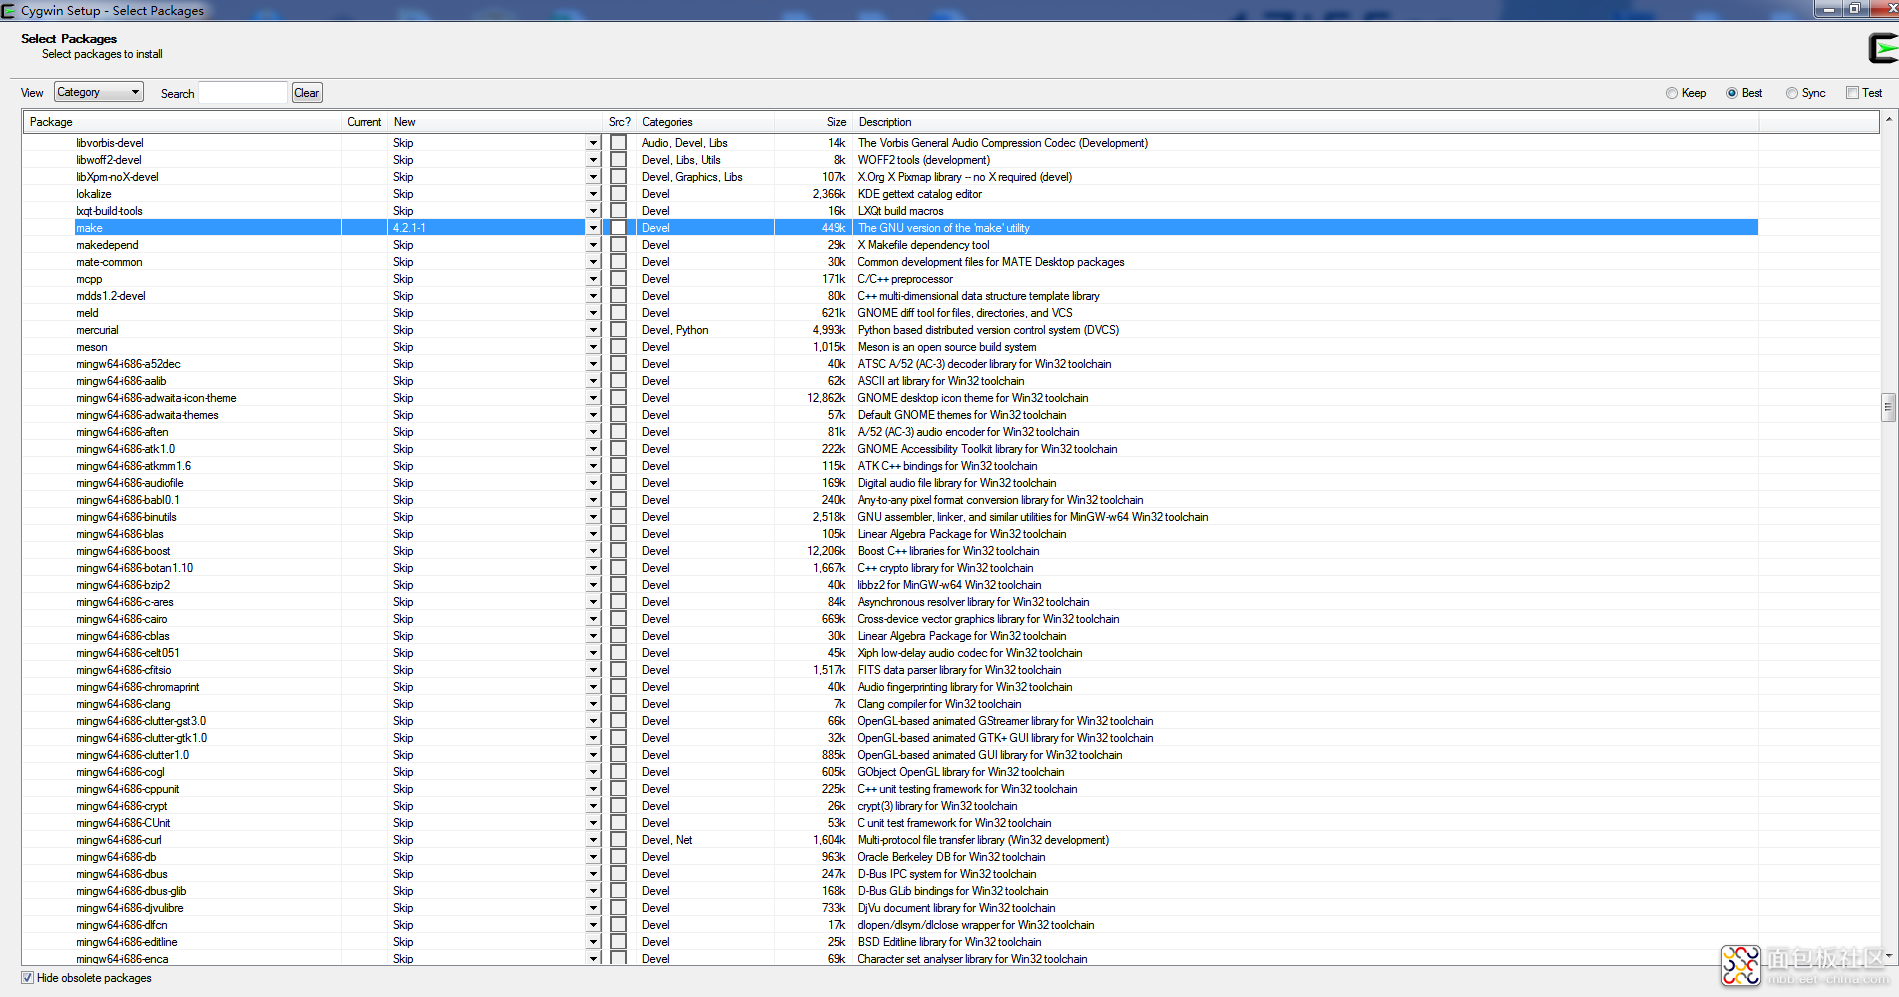Toggle Hide obsolete packages checkbox

tap(27, 978)
